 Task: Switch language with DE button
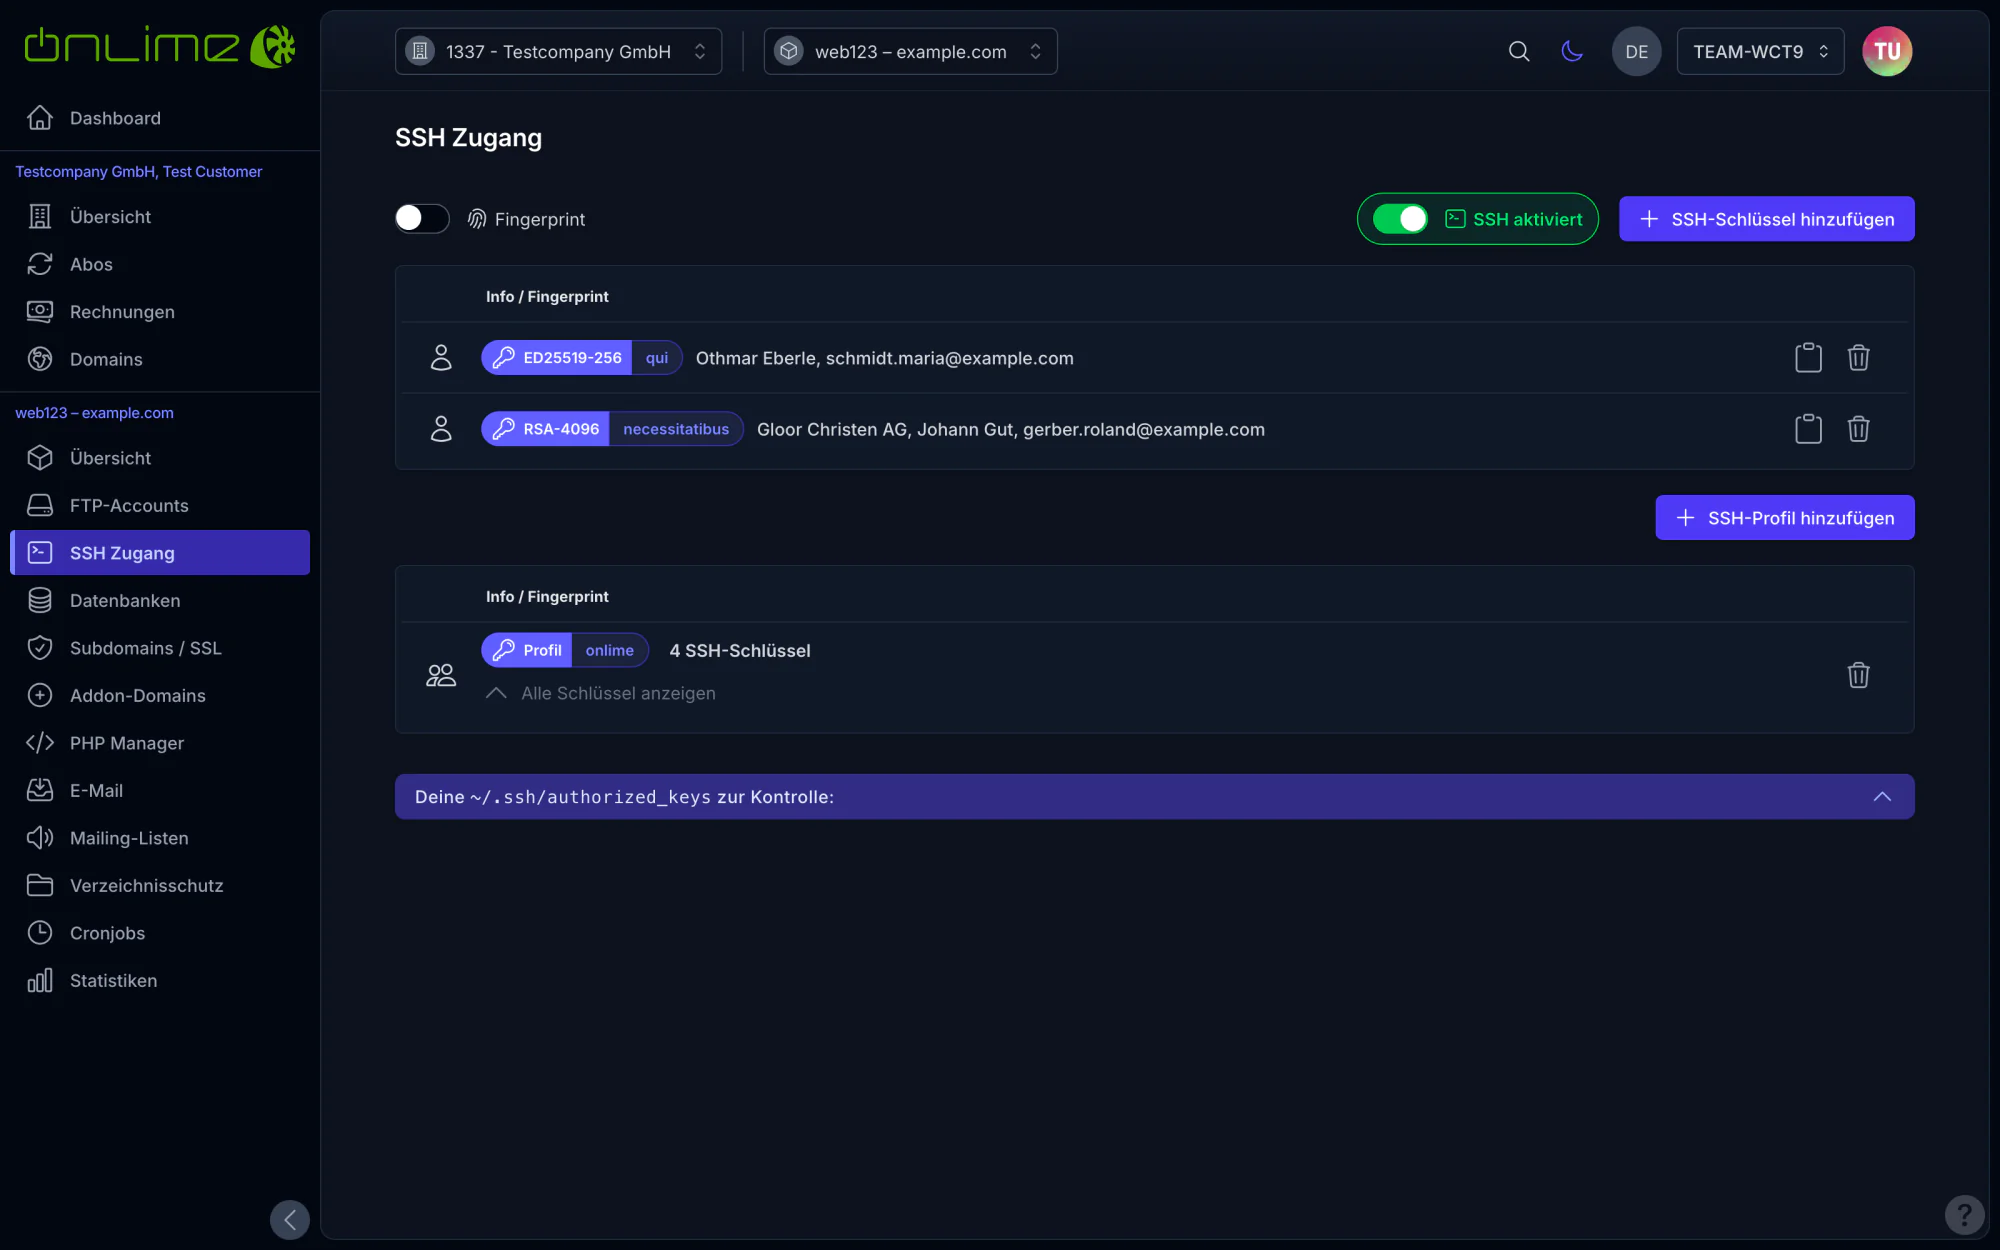(1636, 51)
